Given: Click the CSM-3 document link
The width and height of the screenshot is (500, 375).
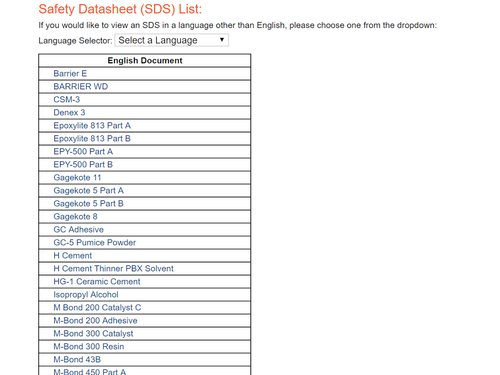Looking at the screenshot, I should (67, 100).
